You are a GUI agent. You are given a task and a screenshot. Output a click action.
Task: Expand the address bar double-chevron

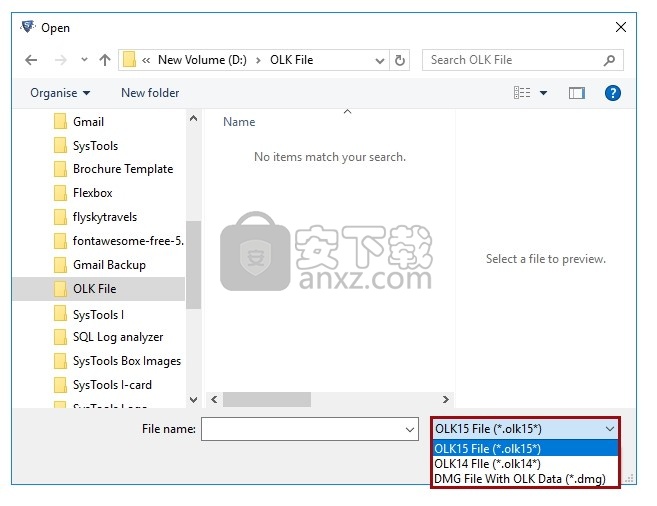pyautogui.click(x=146, y=61)
